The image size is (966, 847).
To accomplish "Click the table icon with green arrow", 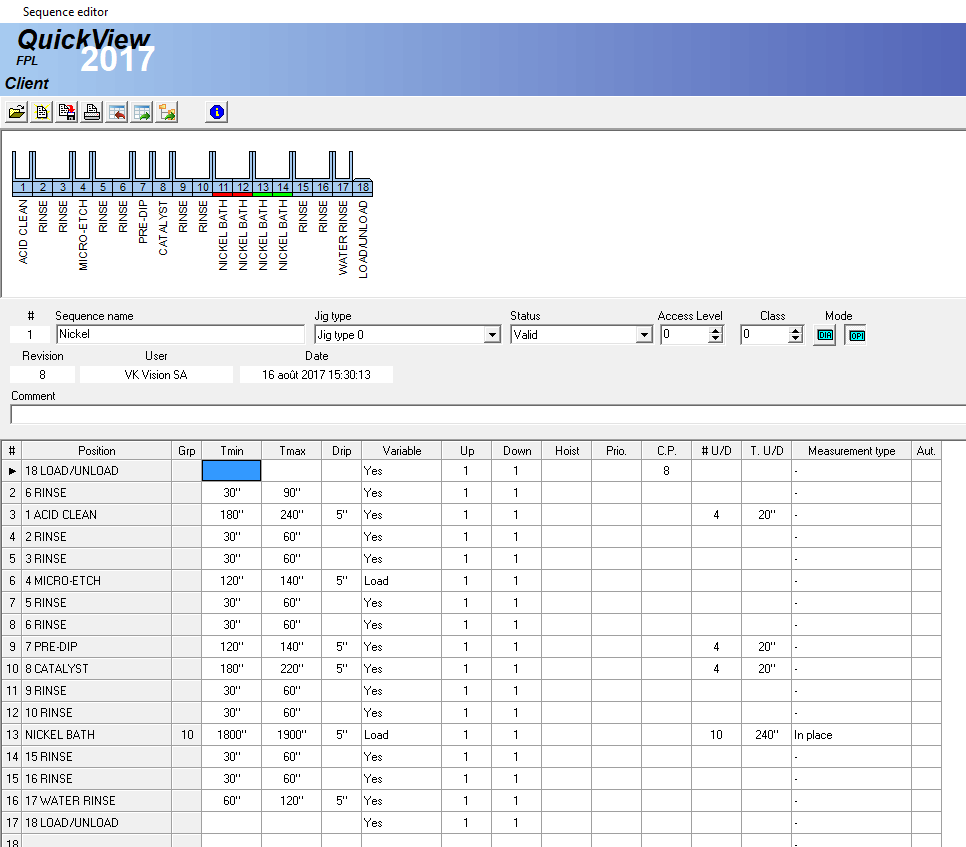I will [x=142, y=112].
